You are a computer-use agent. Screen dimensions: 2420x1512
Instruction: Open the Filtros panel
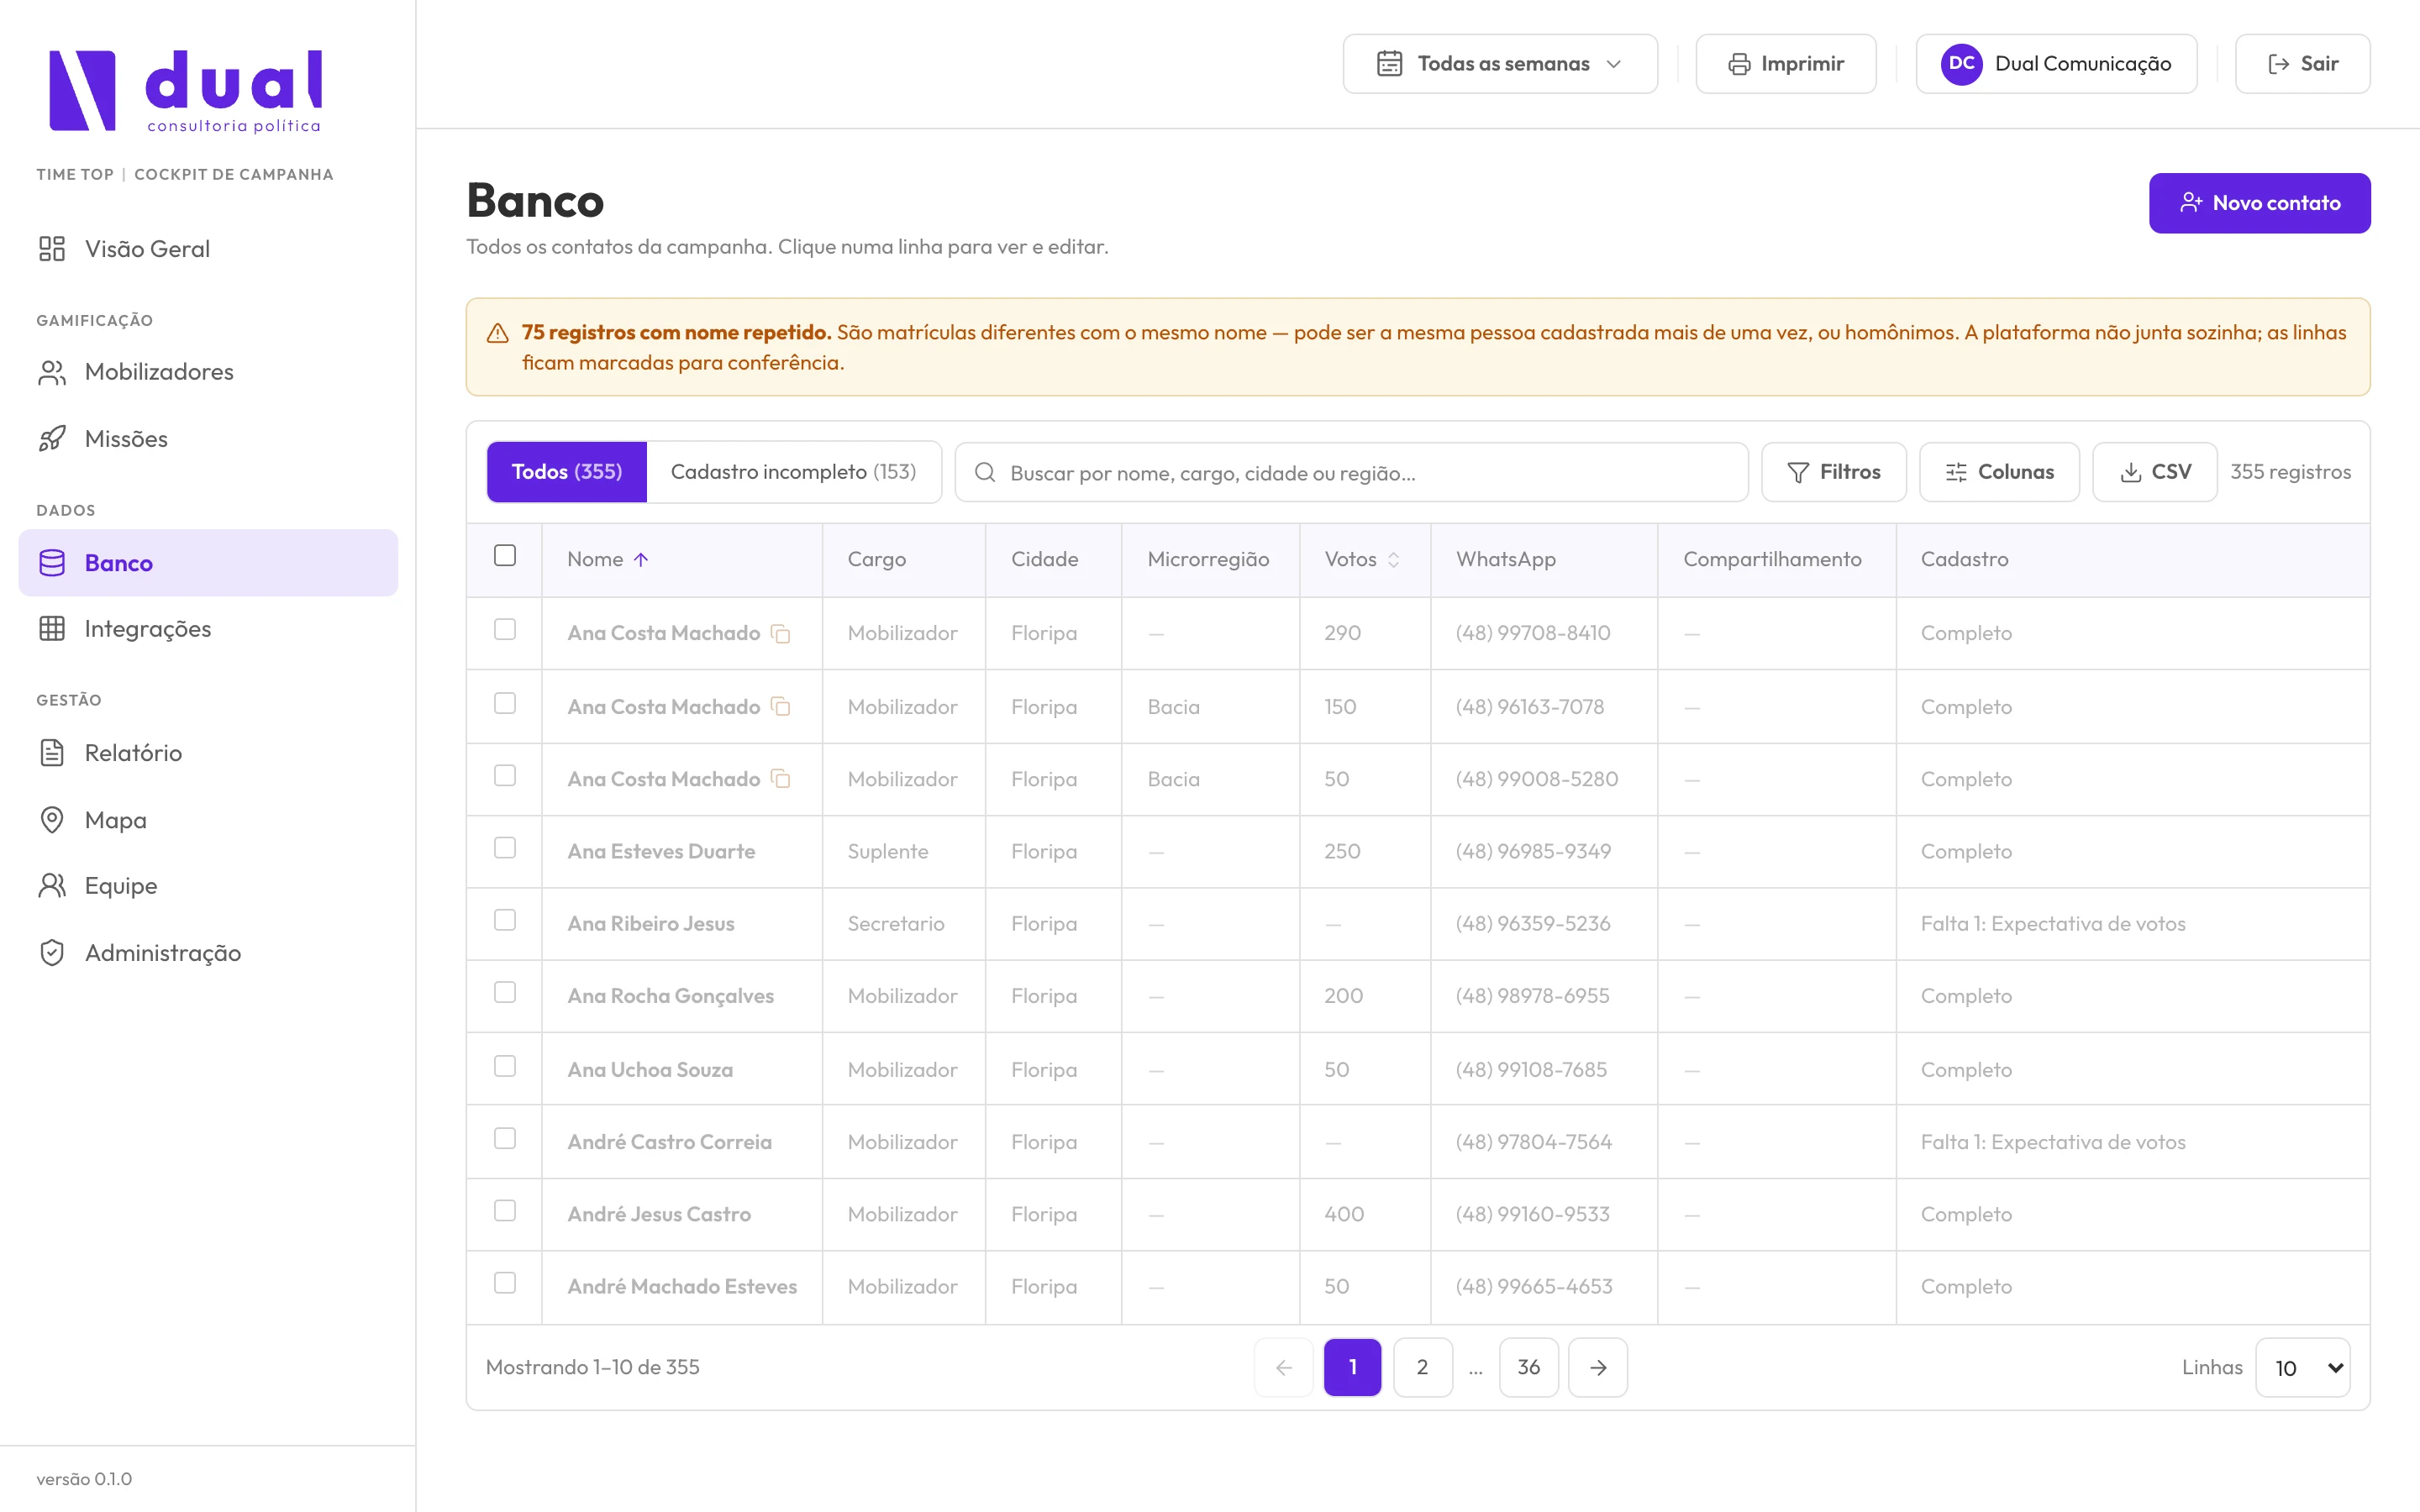(1833, 472)
